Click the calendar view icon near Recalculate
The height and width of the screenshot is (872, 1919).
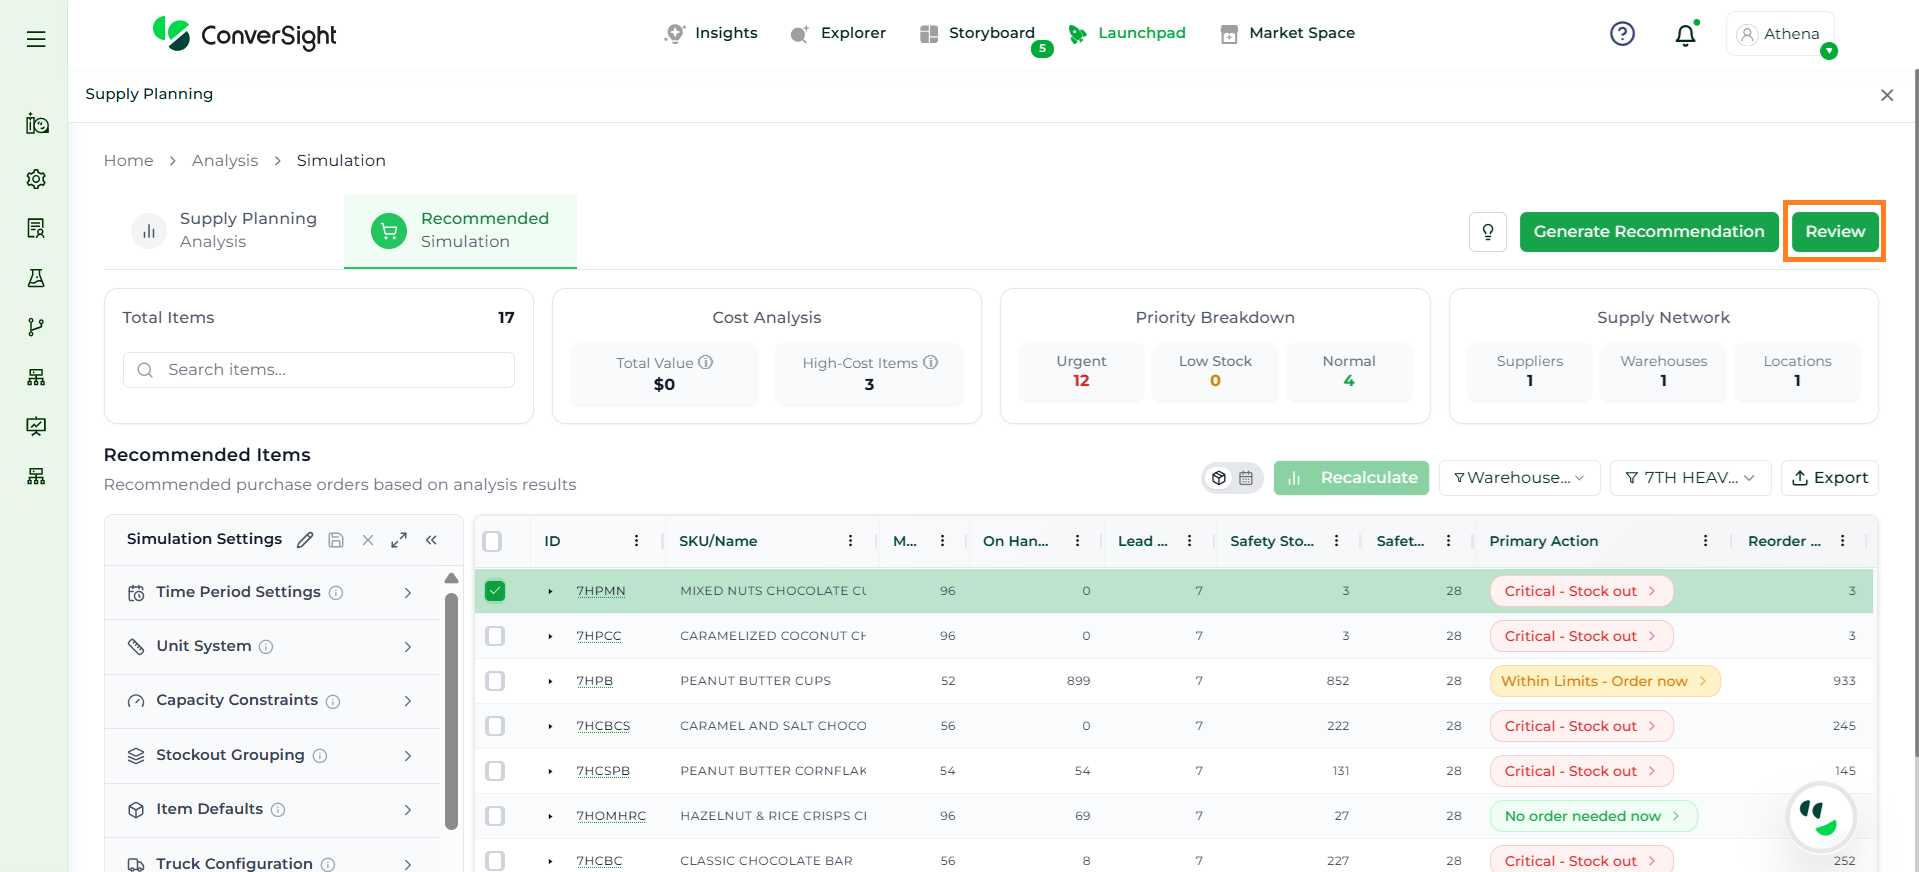1246,478
